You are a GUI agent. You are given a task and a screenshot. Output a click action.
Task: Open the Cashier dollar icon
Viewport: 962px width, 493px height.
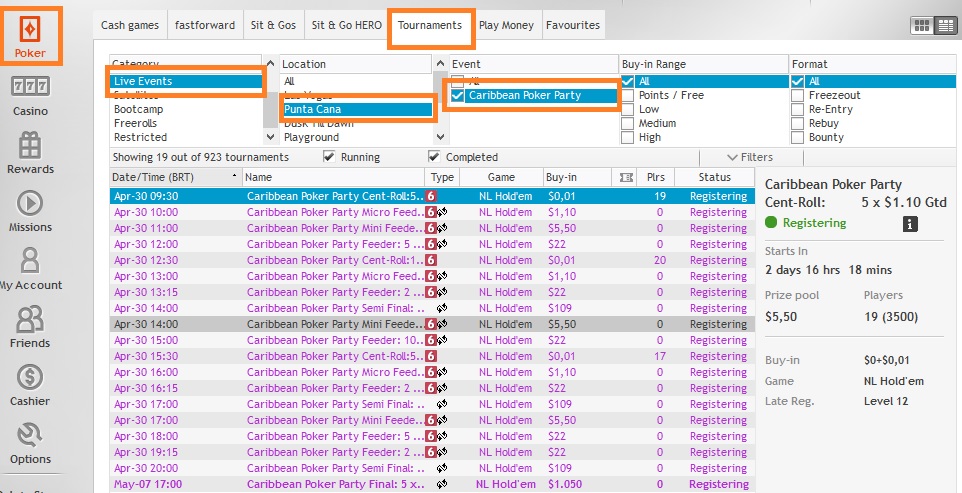coord(30,377)
